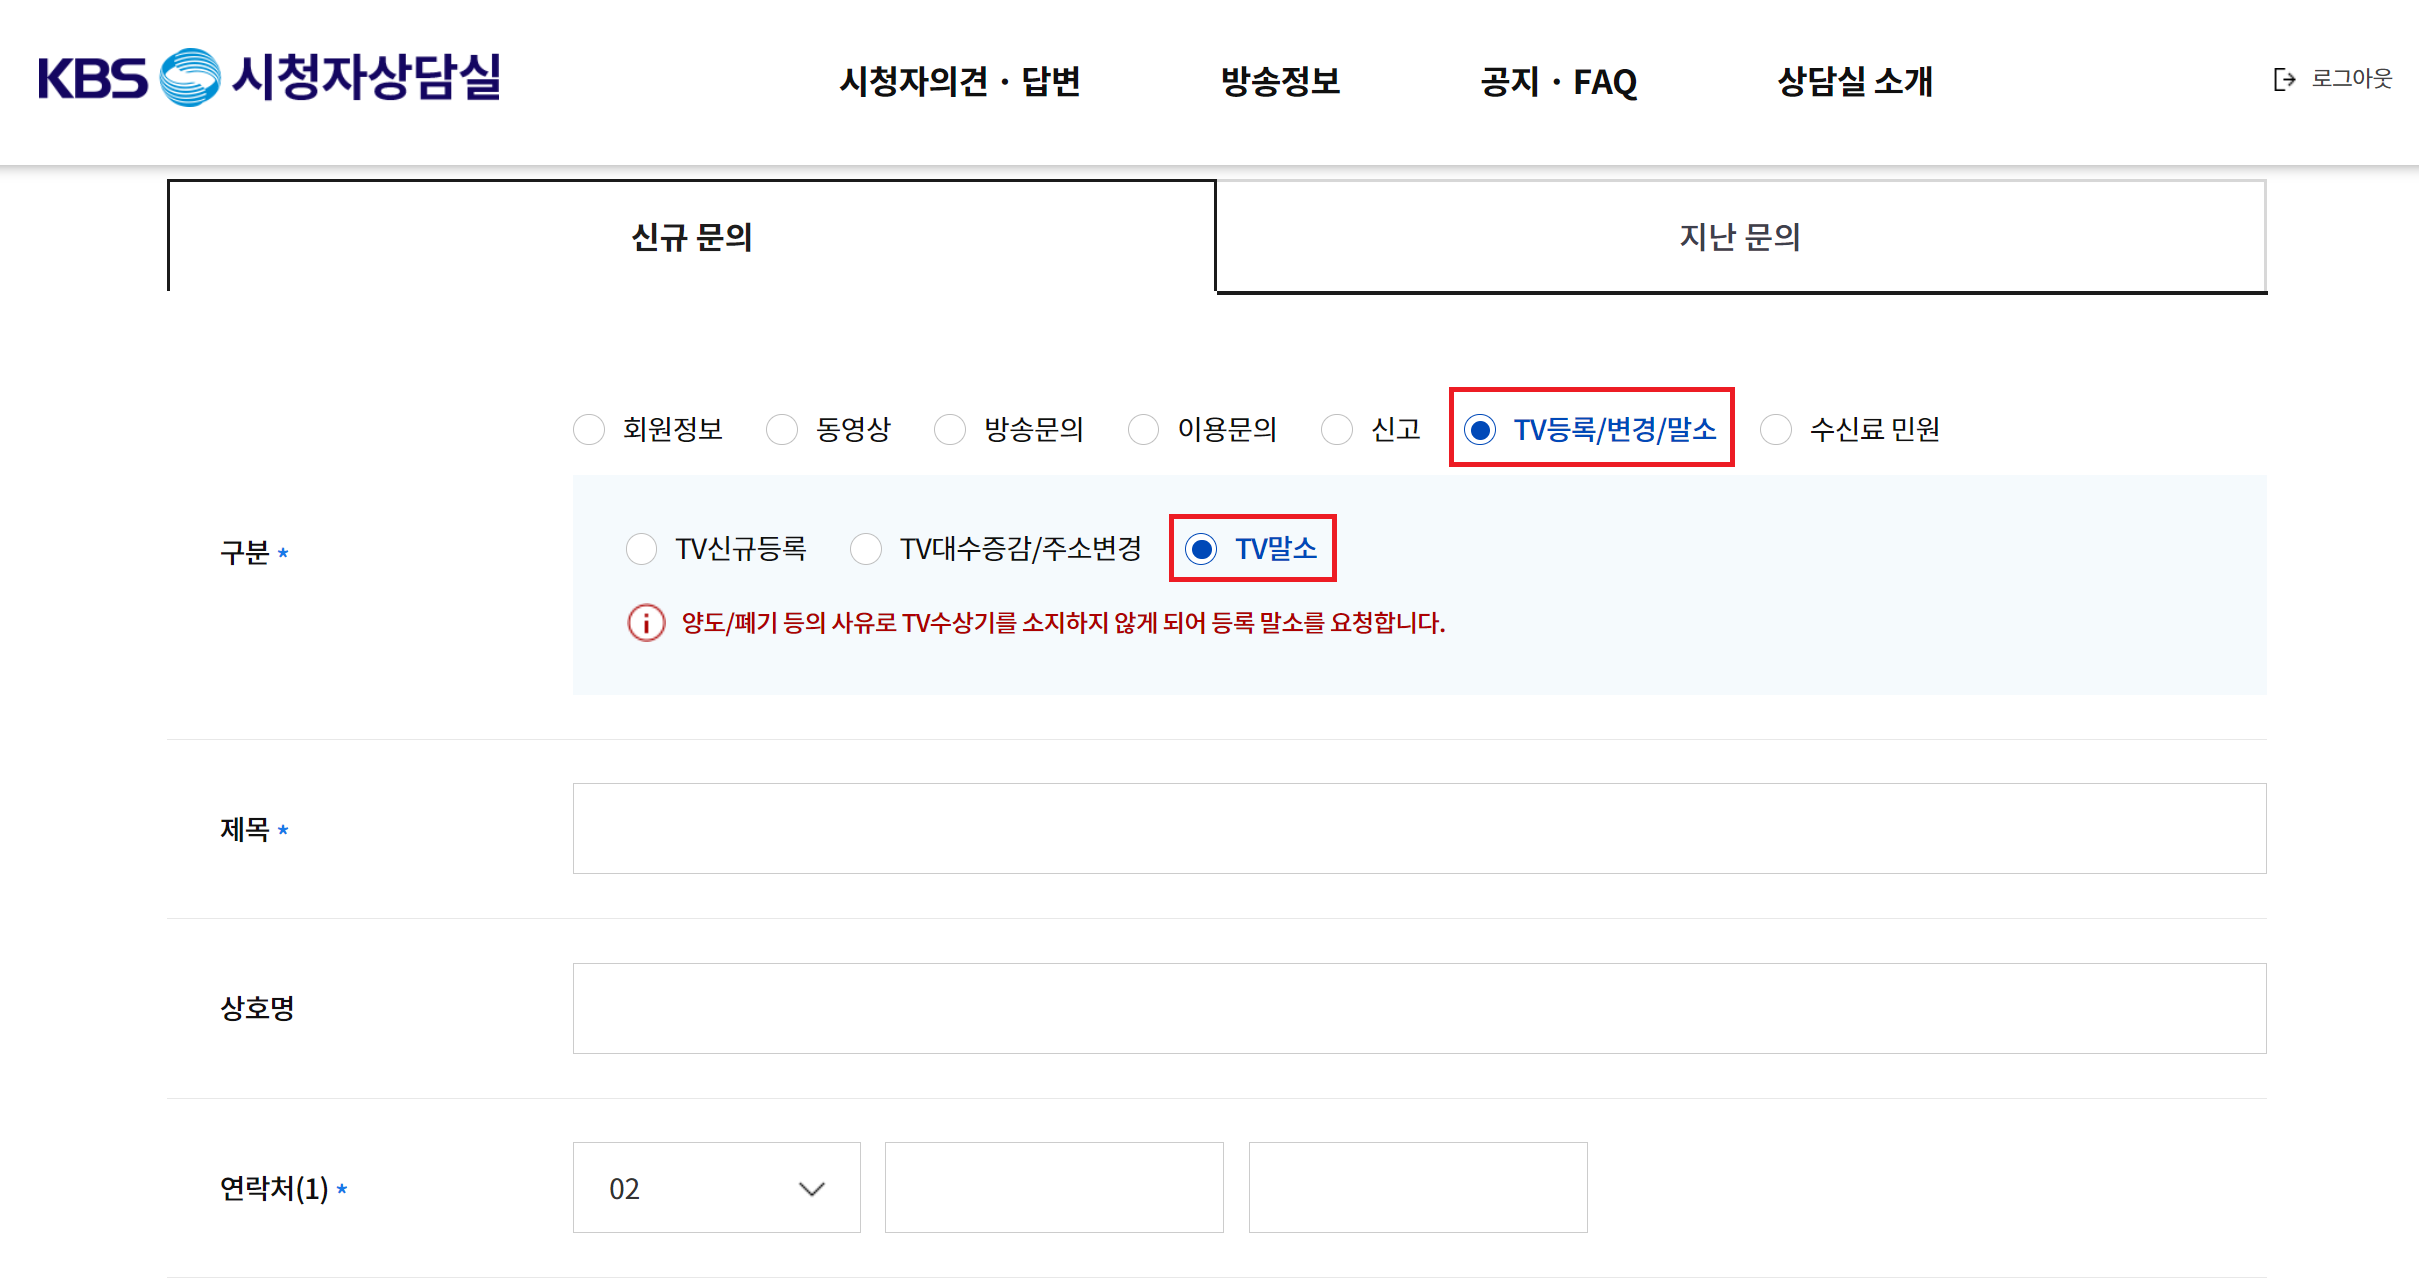2419x1287 pixels.
Task: Open the 방송정보 menu
Action: tap(1280, 81)
